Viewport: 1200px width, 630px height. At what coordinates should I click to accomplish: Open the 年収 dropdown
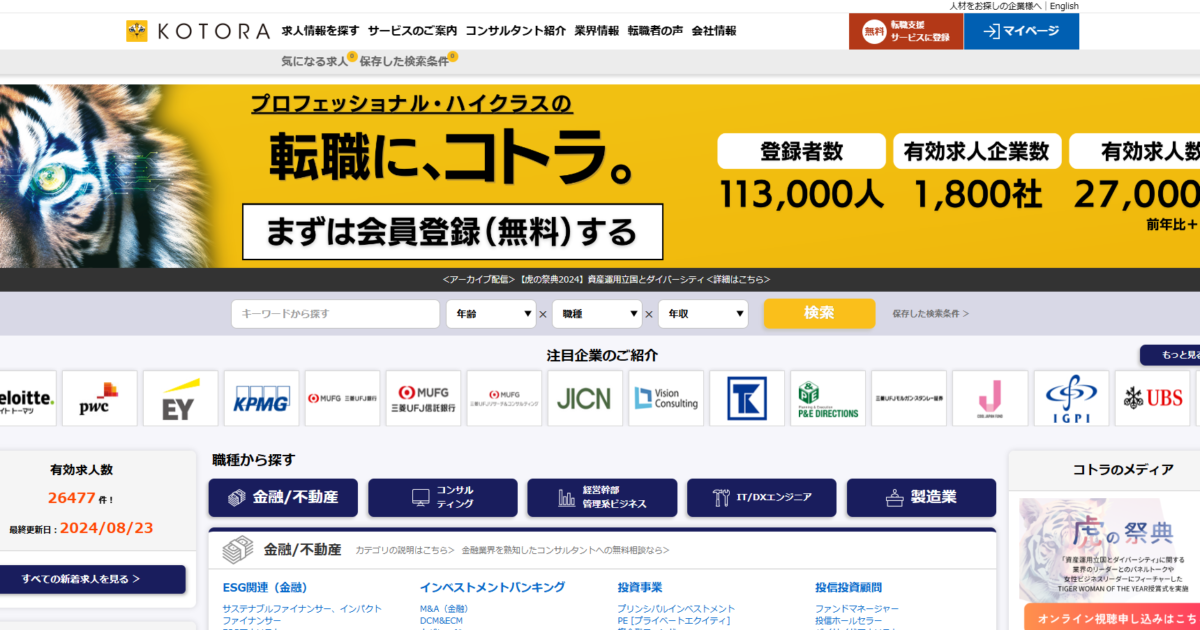coord(702,314)
